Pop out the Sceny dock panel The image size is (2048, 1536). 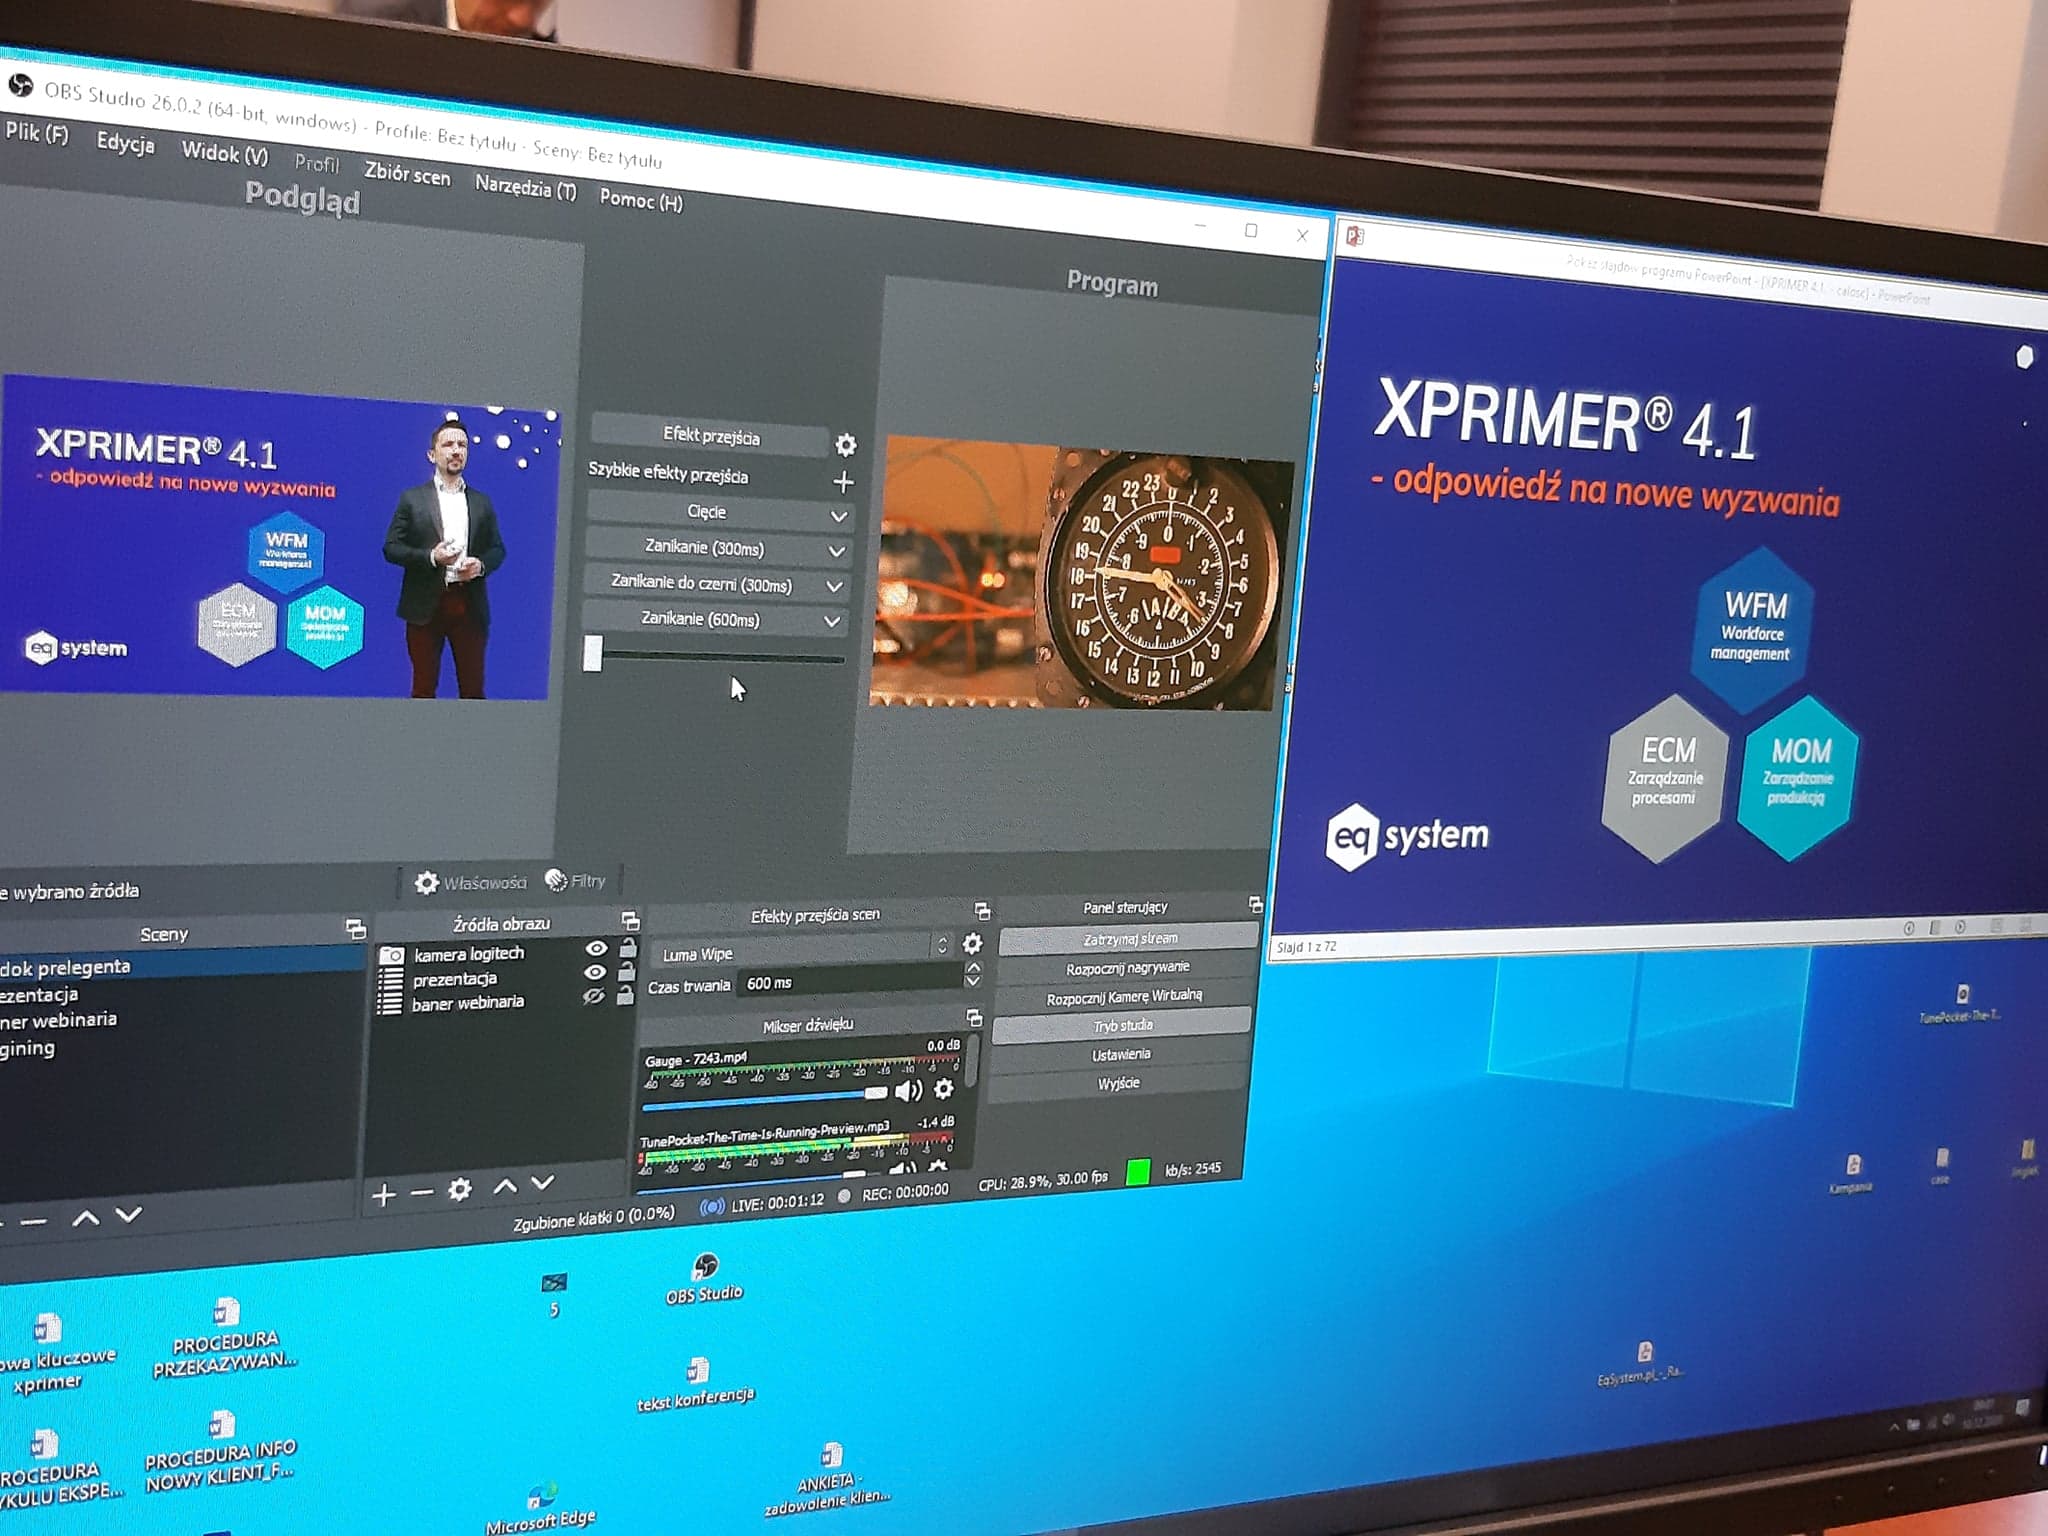356,929
